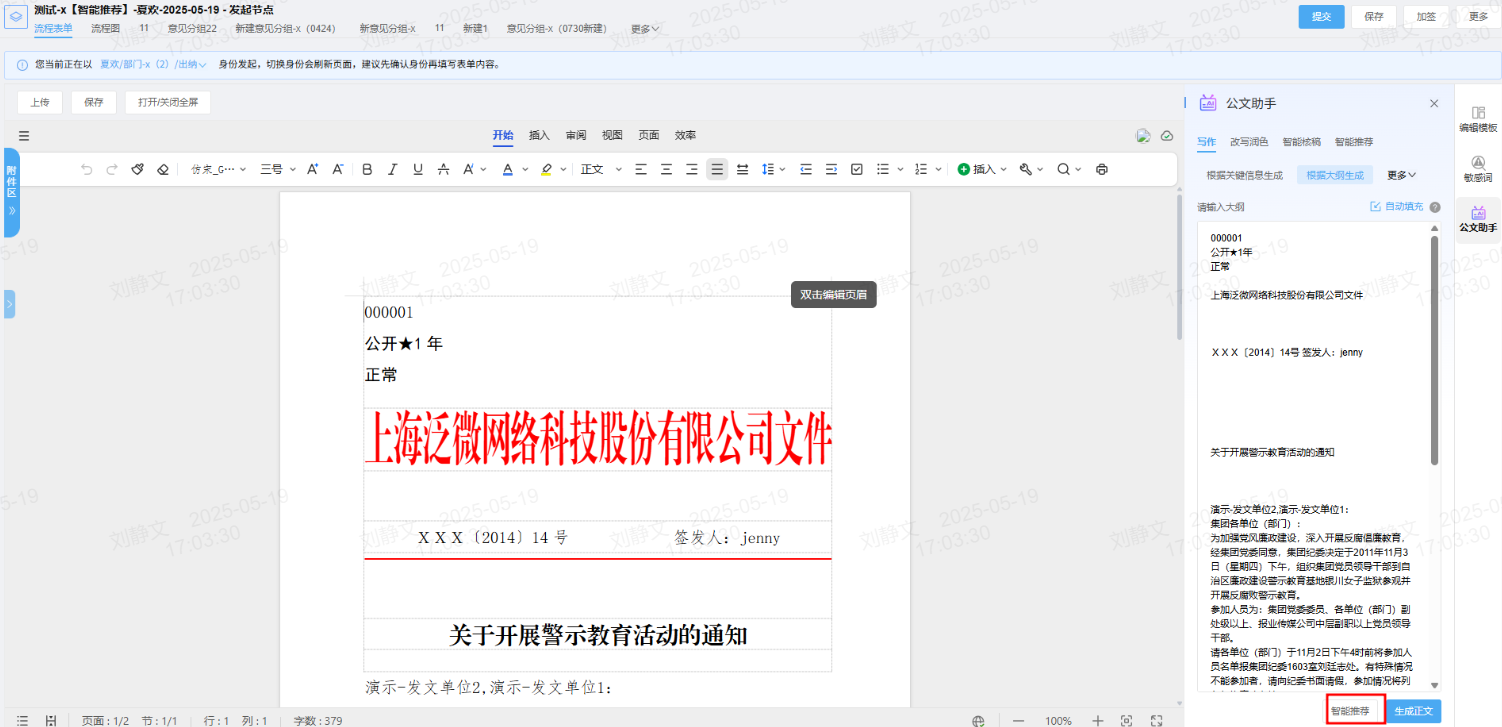The width and height of the screenshot is (1502, 727).
Task: Expand the 更多 tabs dropdown at top
Action: point(645,28)
